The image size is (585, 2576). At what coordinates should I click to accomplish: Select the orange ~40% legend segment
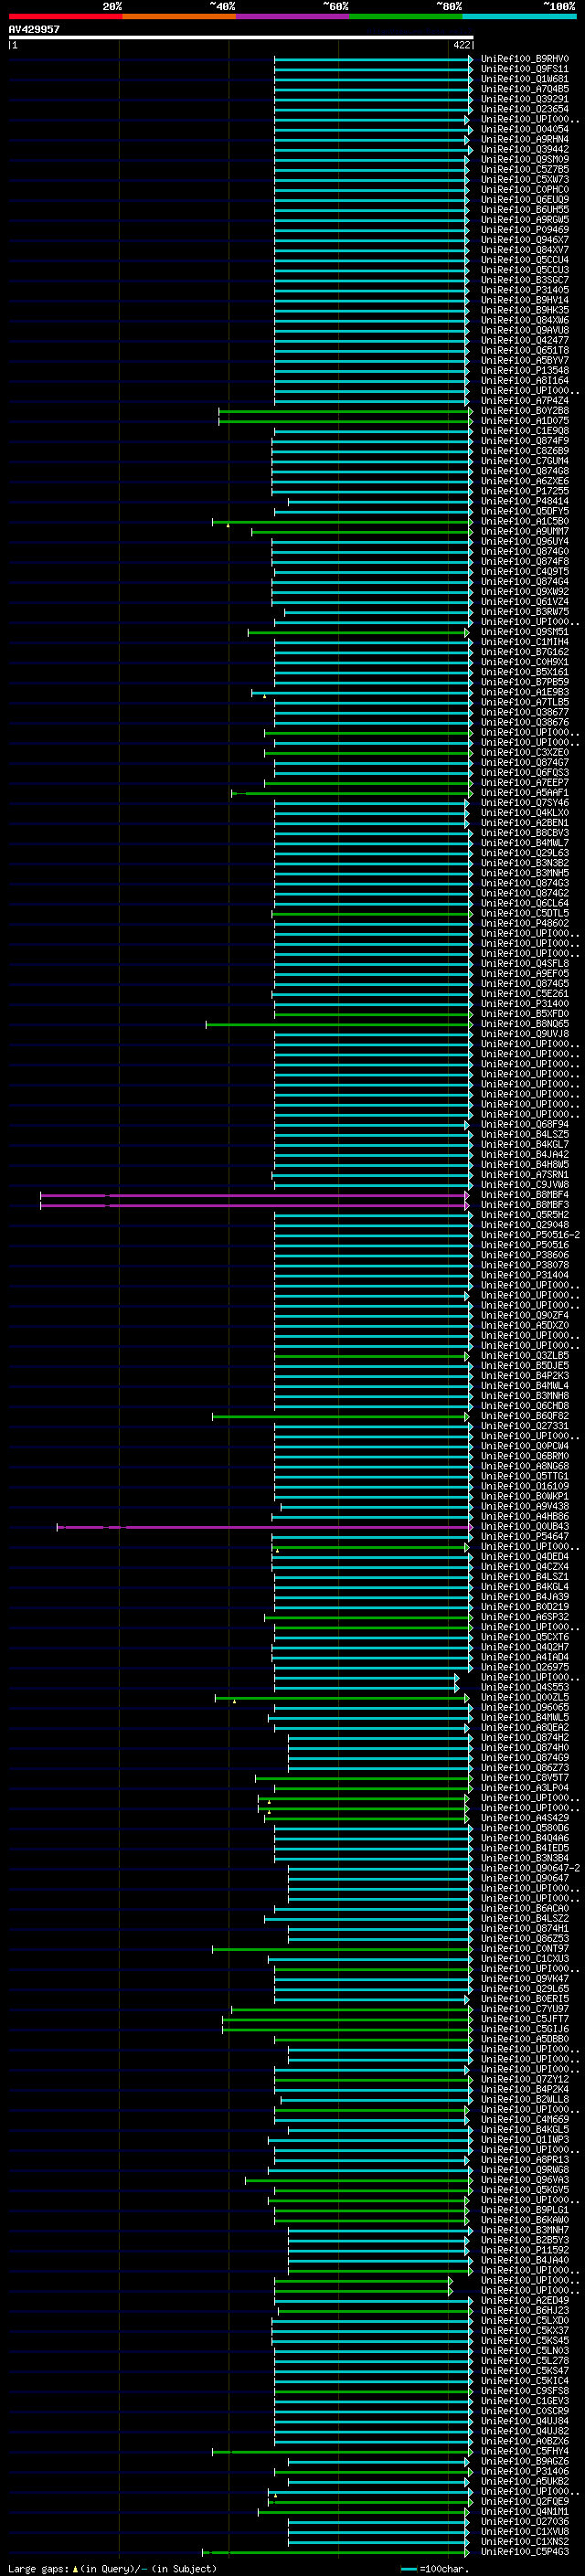pos(179,16)
